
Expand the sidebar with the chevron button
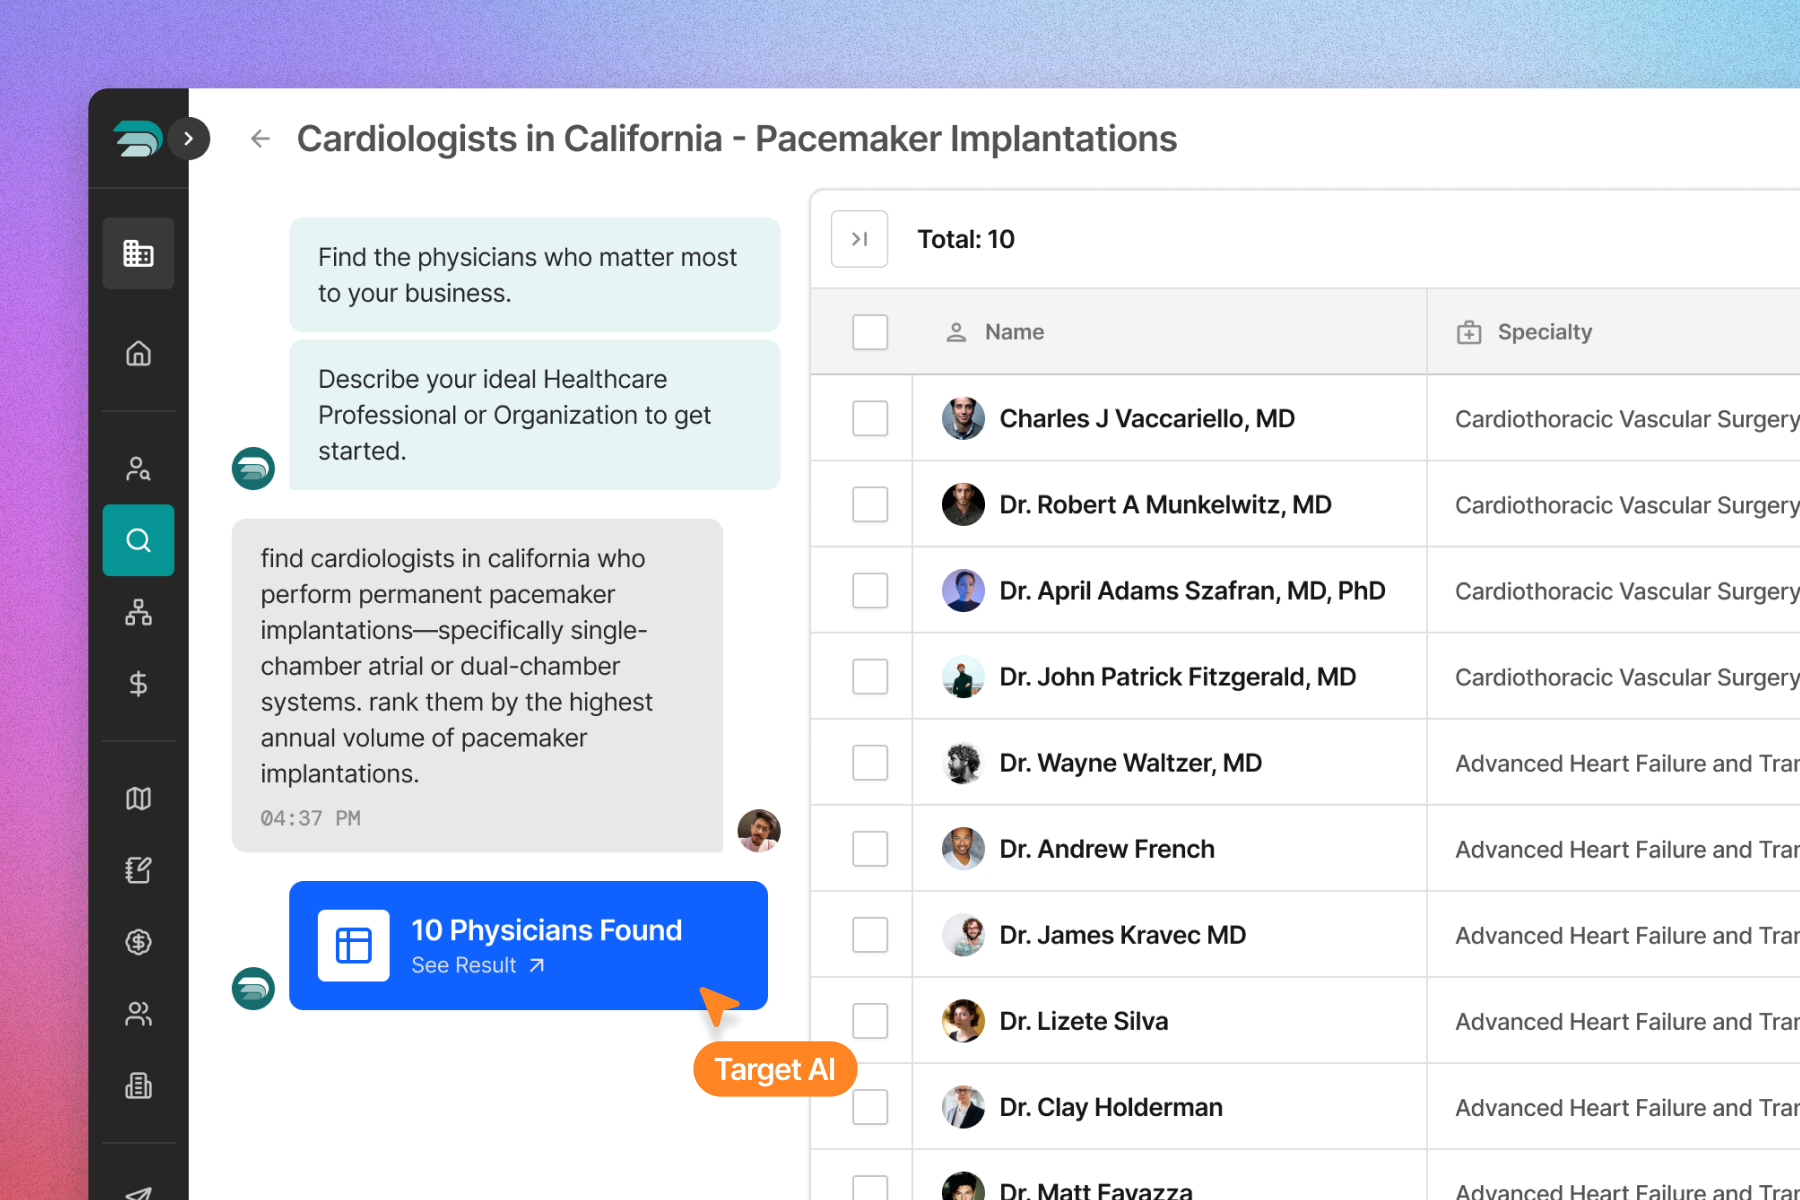188,138
